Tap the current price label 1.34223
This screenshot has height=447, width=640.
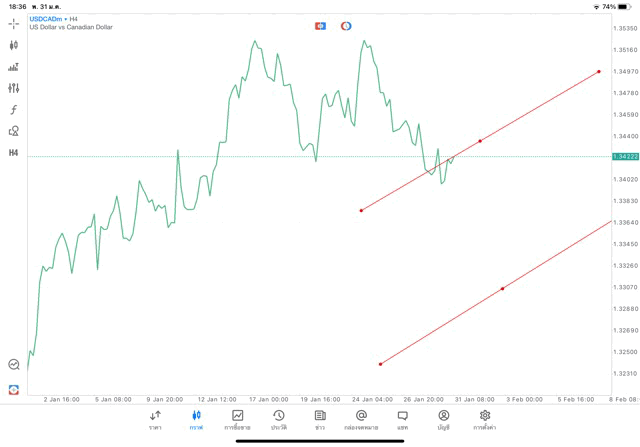pos(626,157)
